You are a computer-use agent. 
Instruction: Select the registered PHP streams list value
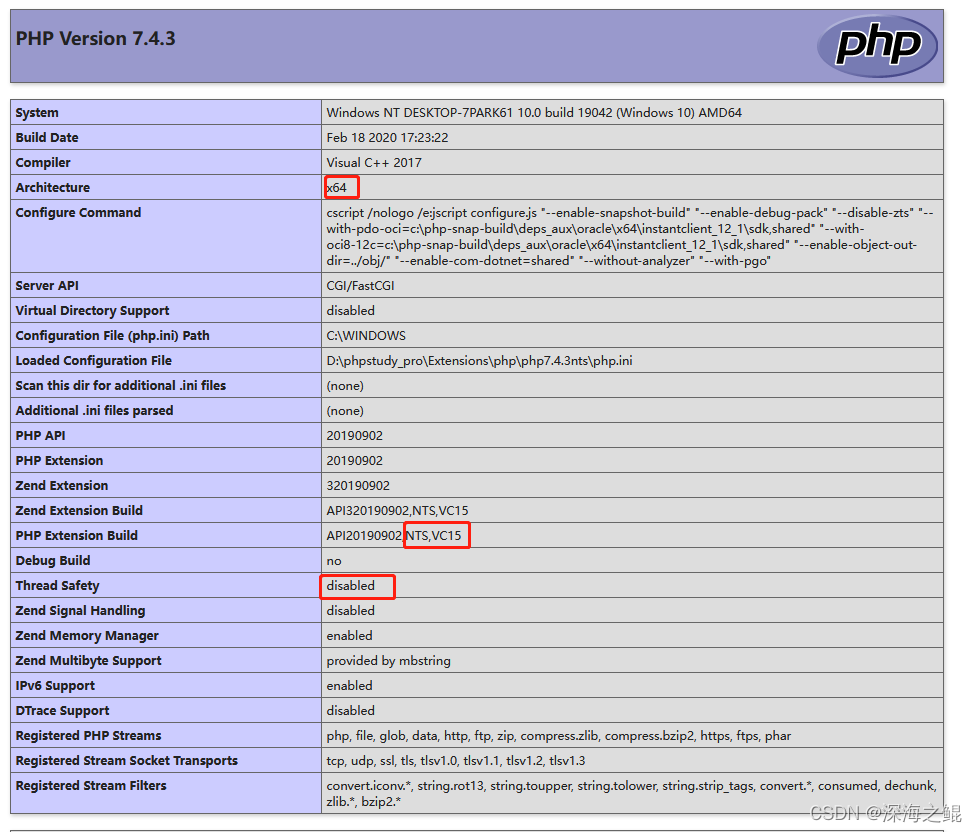tap(558, 735)
